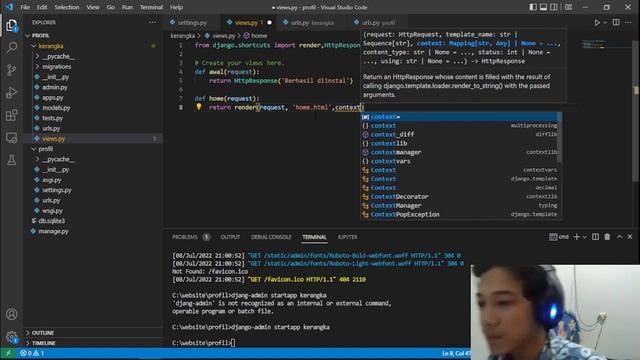Open the Explorer view in activity bar
This screenshot has width=640, height=360.
(x=11, y=25)
